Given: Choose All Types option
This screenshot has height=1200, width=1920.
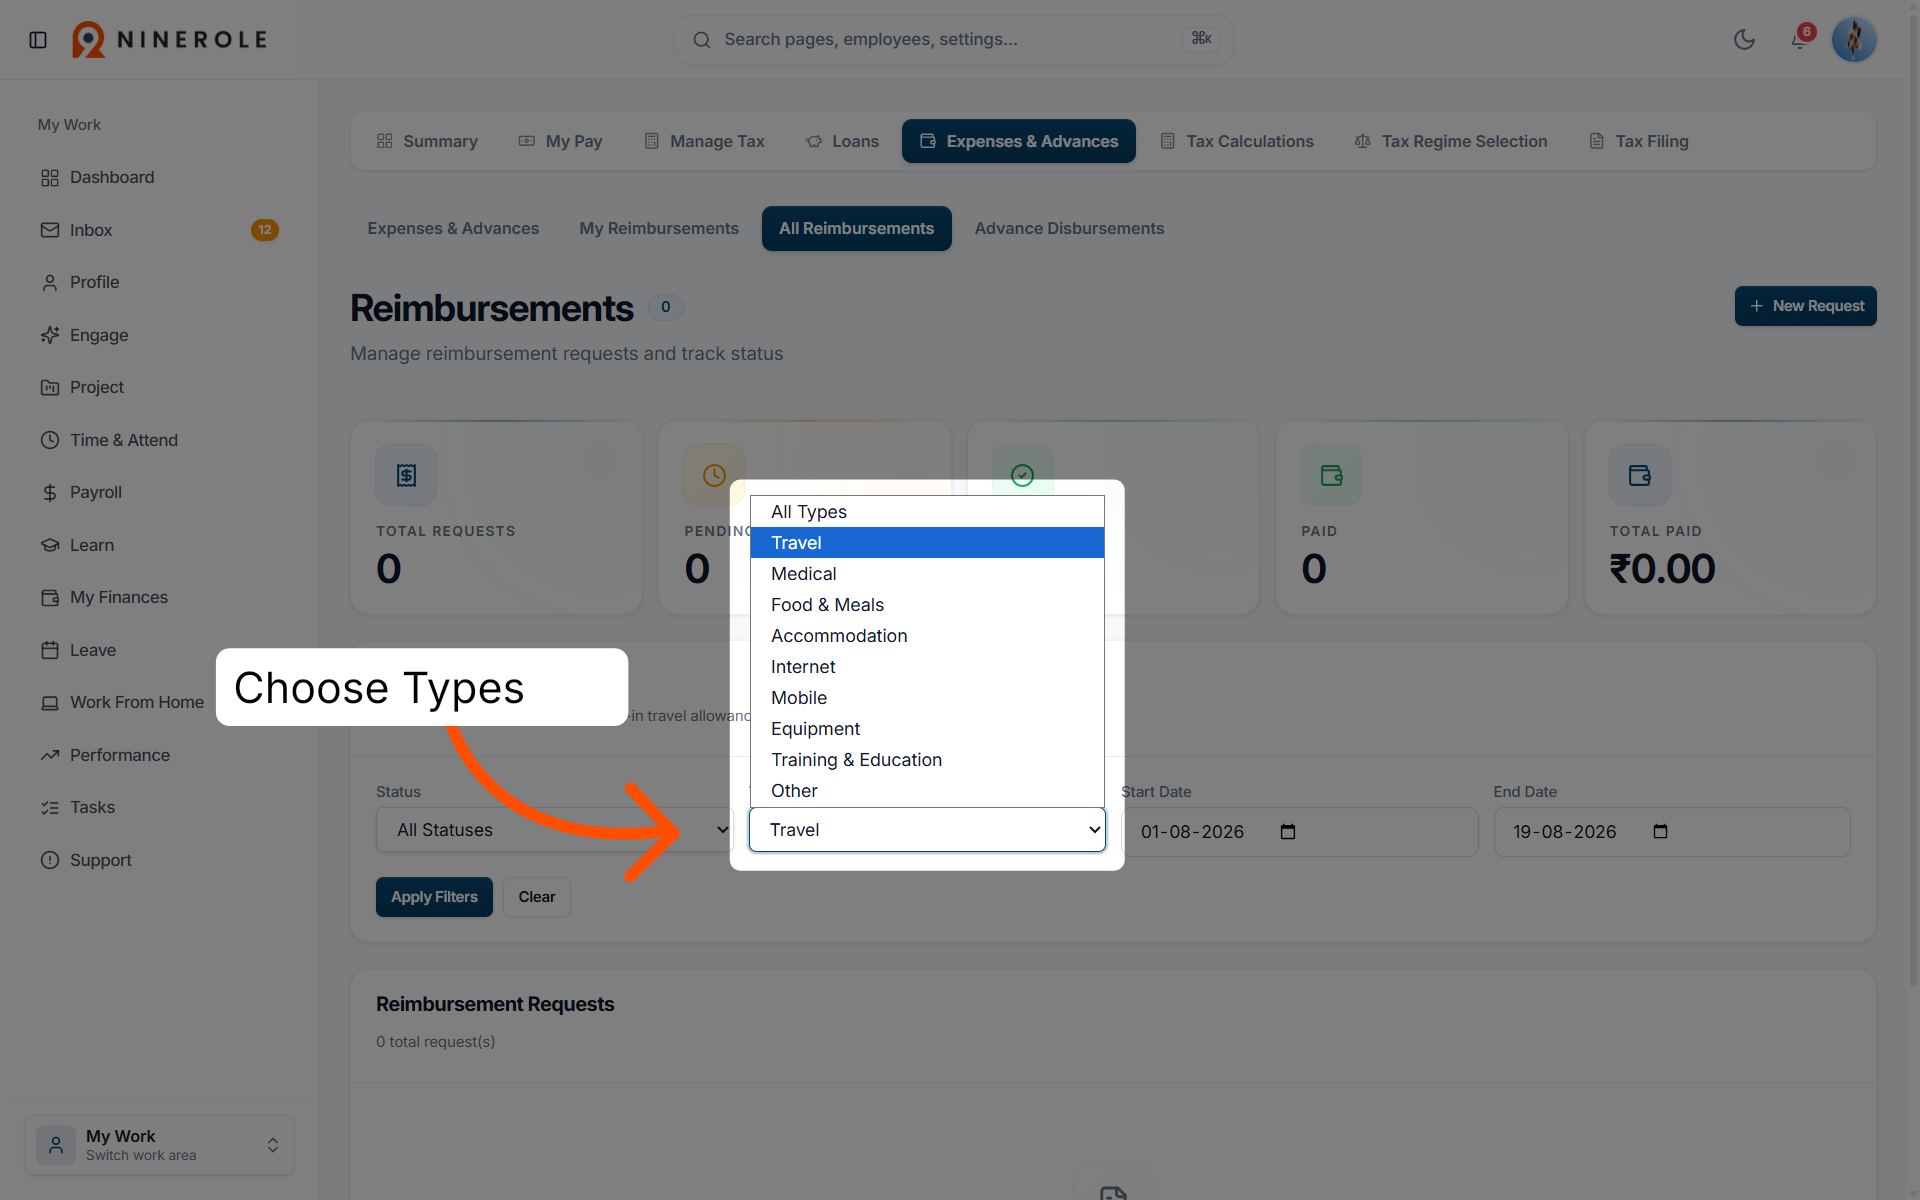Looking at the screenshot, I should (x=927, y=512).
